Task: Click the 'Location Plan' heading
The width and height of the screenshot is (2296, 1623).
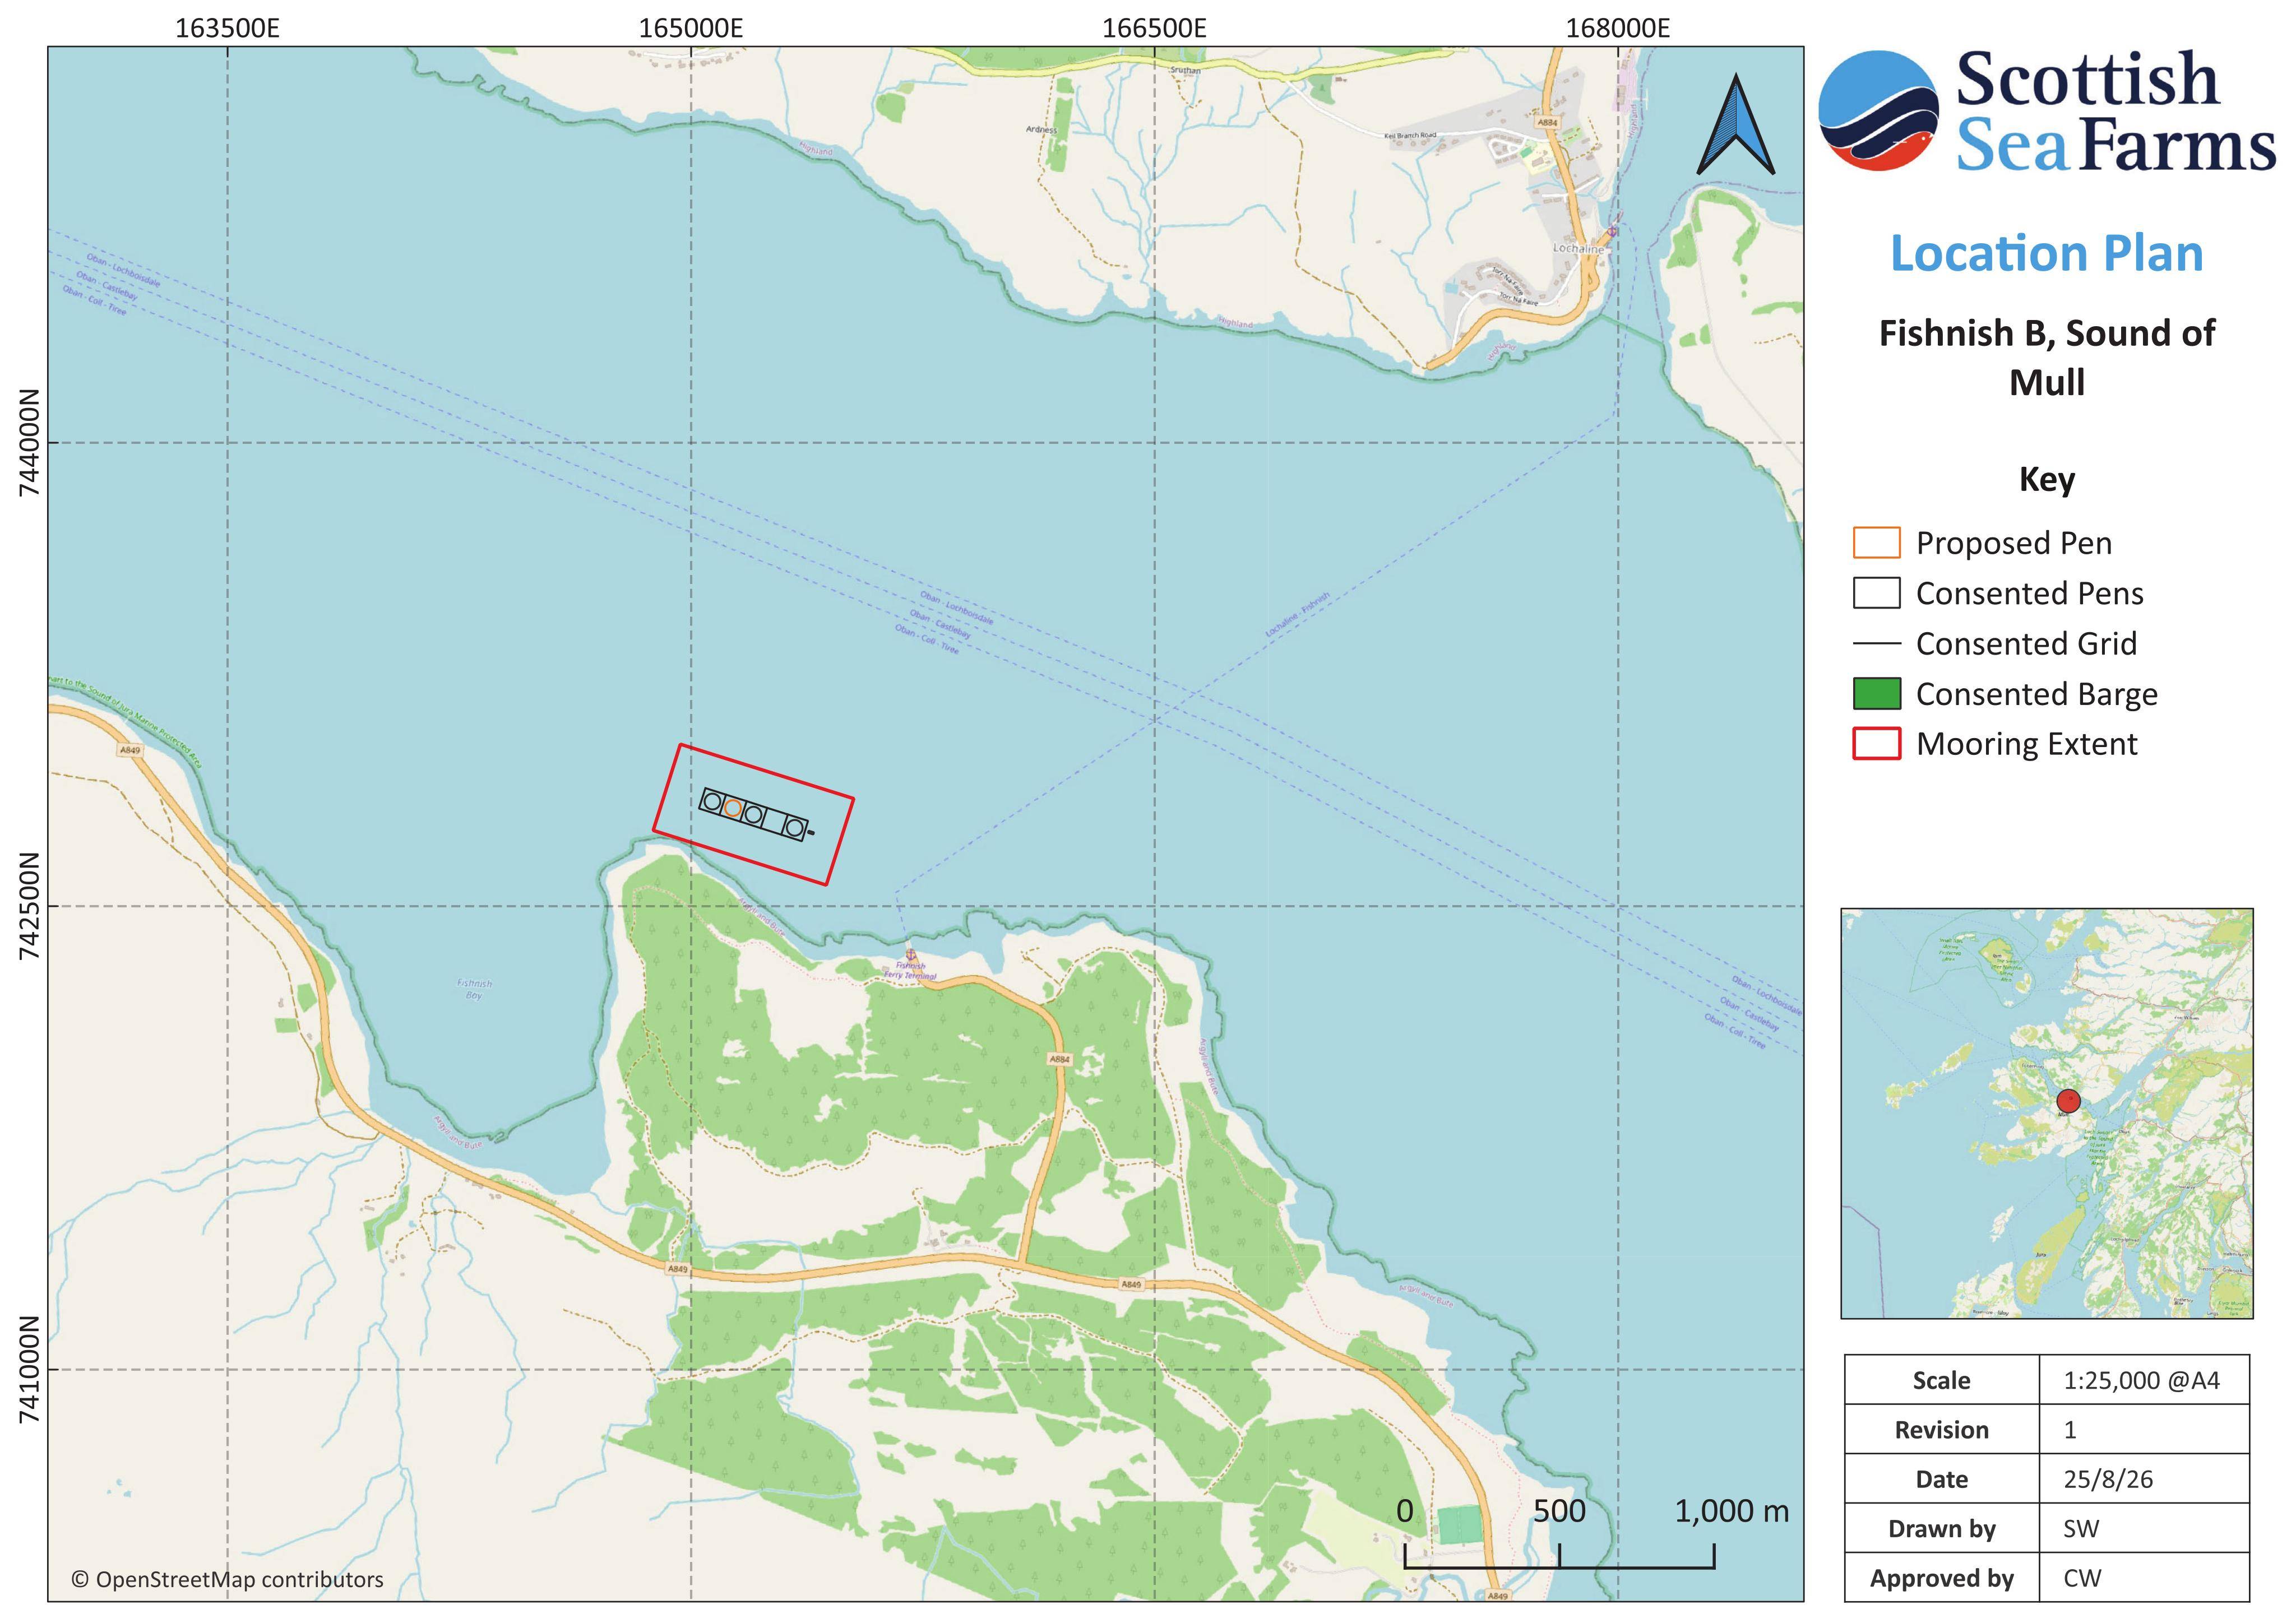Action: click(x=2046, y=254)
